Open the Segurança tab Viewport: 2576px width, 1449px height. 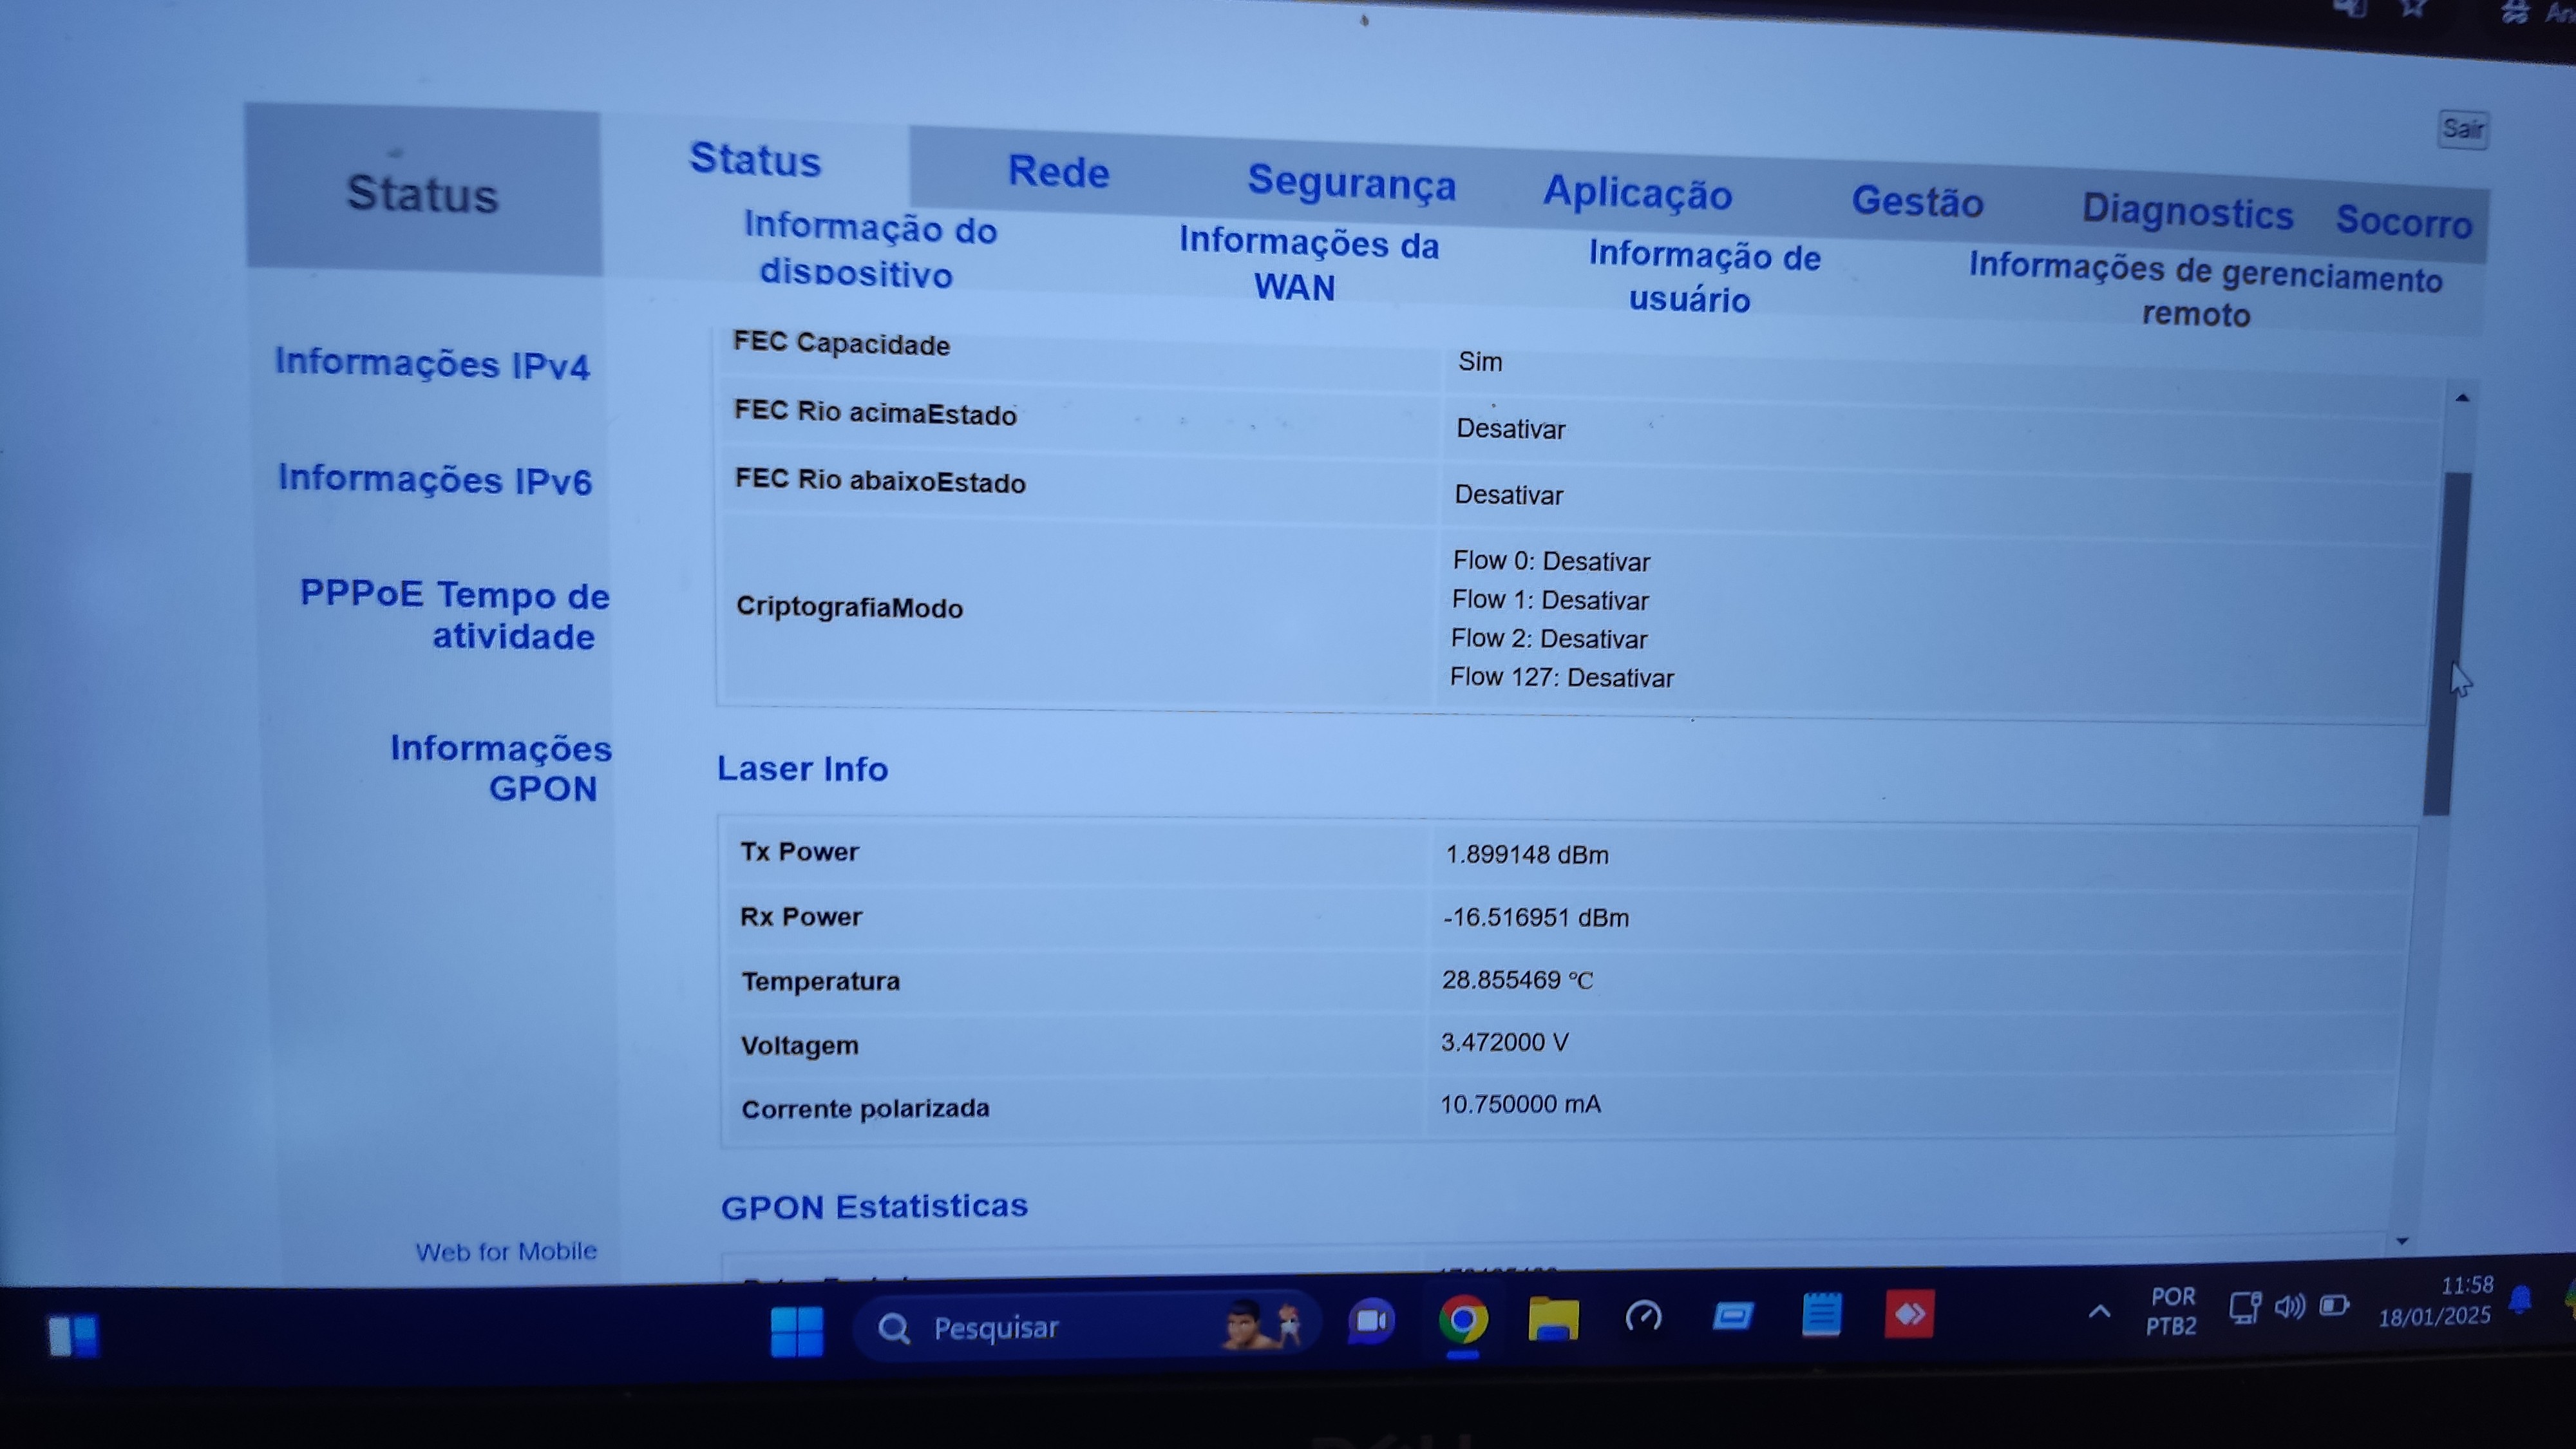pyautogui.click(x=1351, y=183)
